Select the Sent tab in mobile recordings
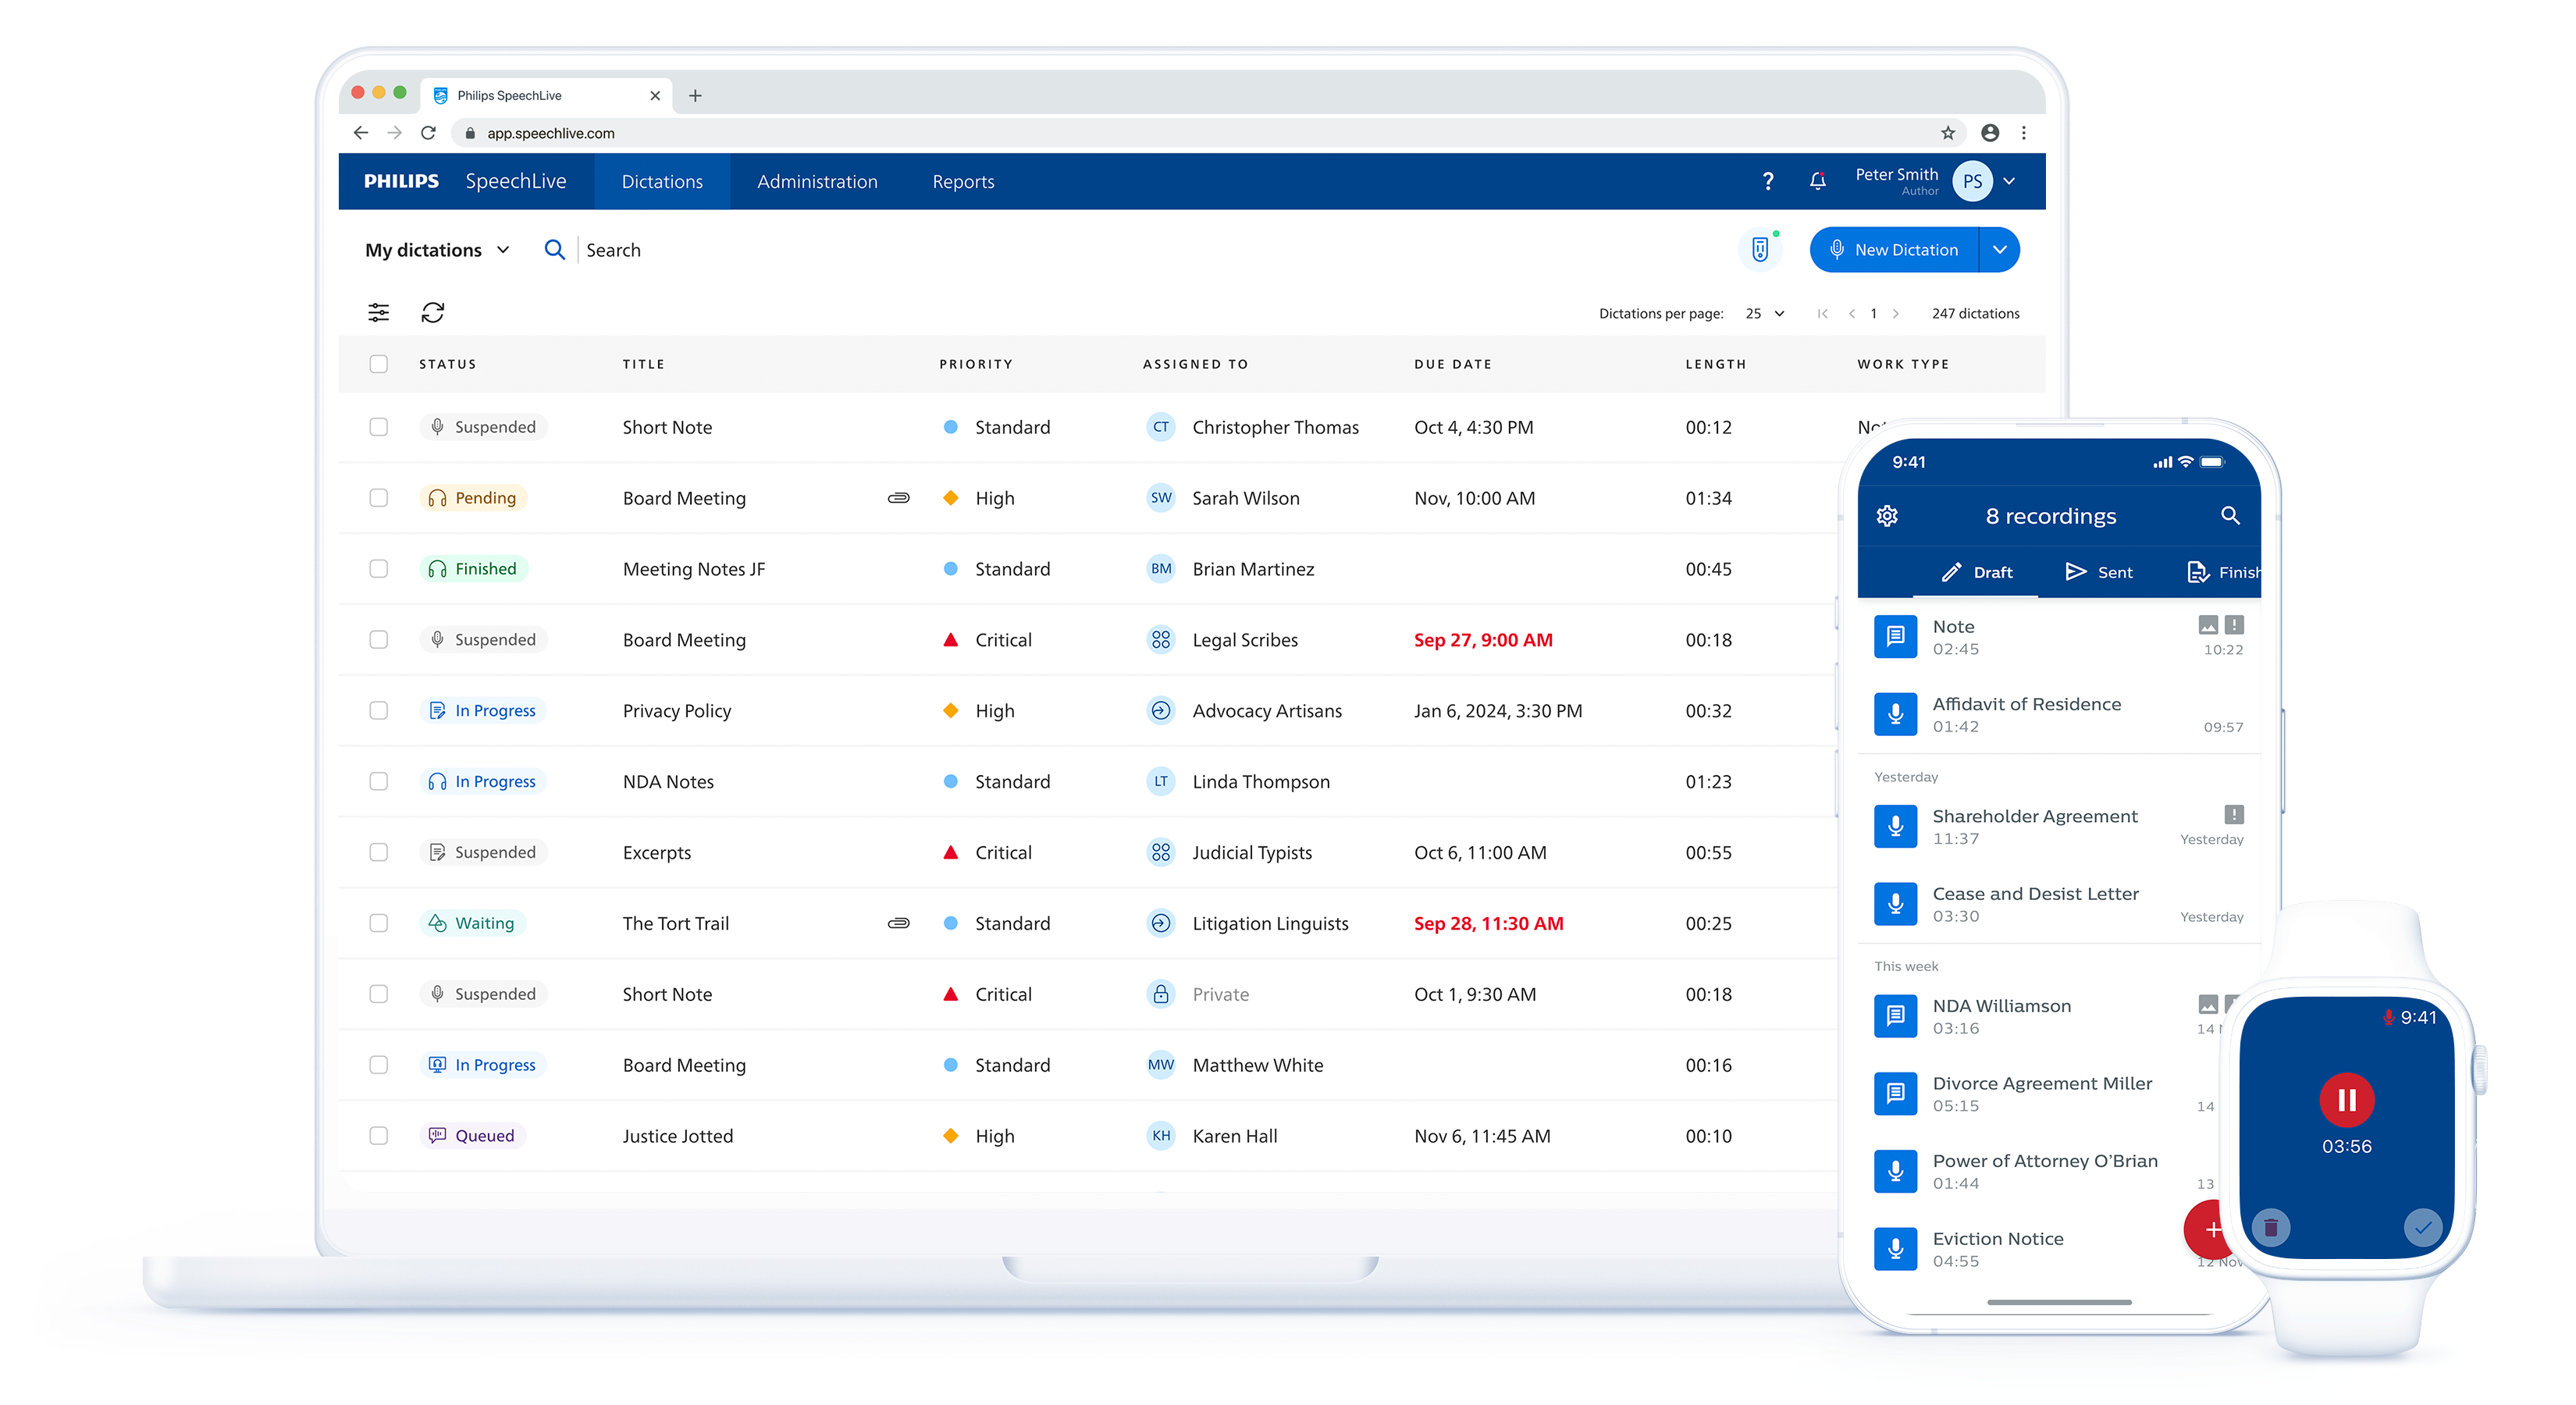This screenshot has width=2576, height=1405. coord(2098,571)
